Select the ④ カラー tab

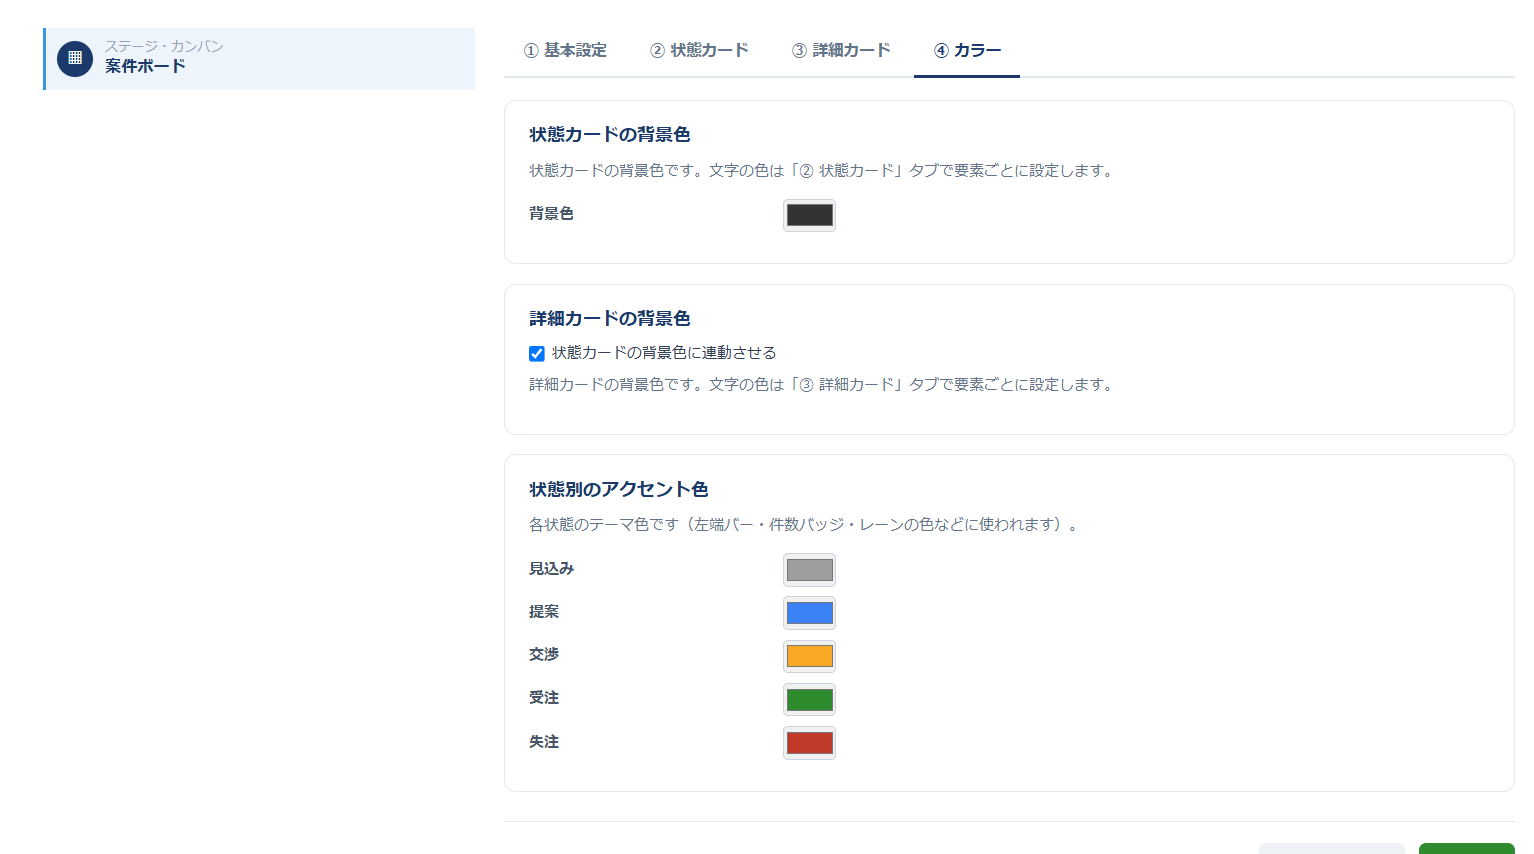click(x=967, y=50)
